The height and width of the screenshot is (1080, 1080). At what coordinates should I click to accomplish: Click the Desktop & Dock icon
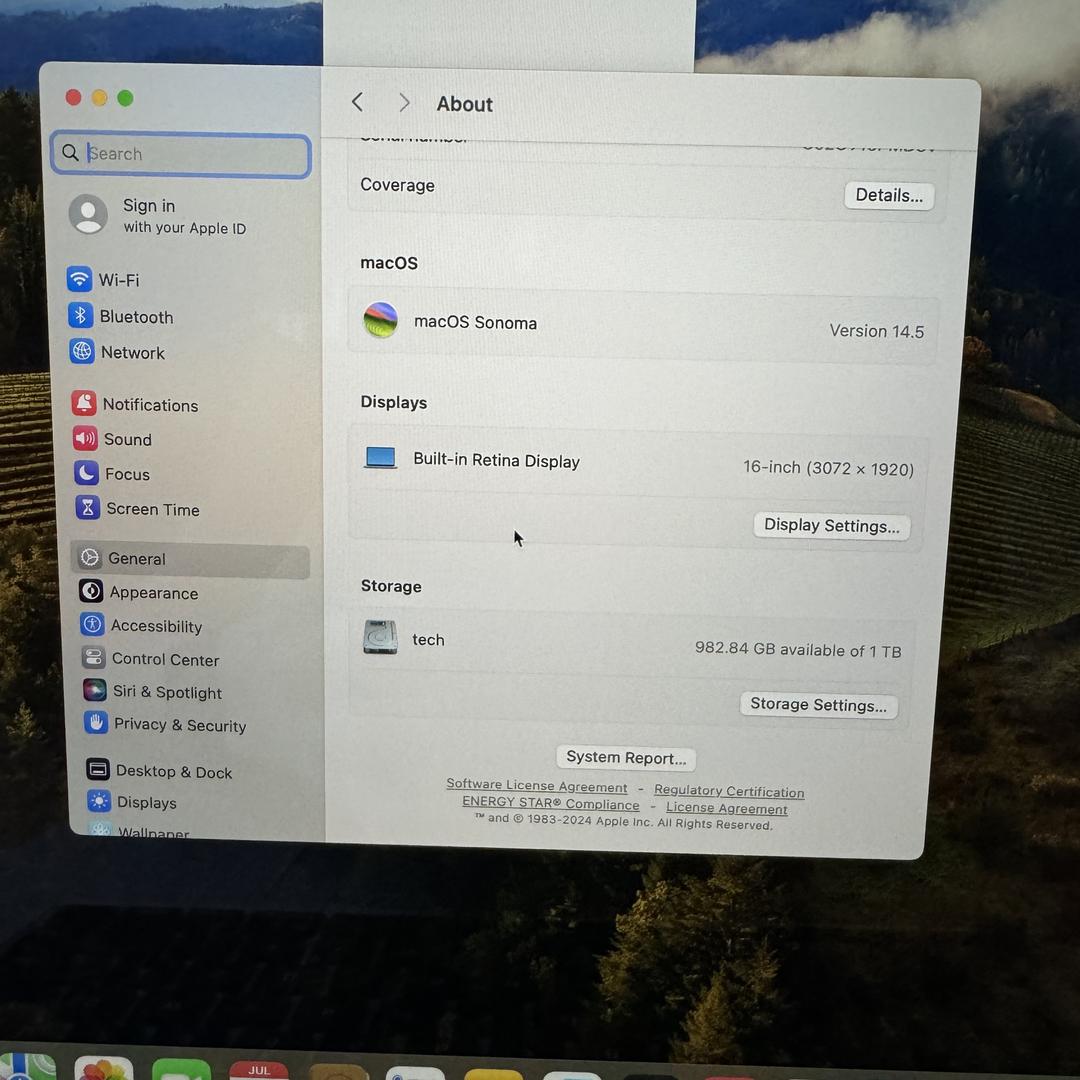[x=98, y=769]
